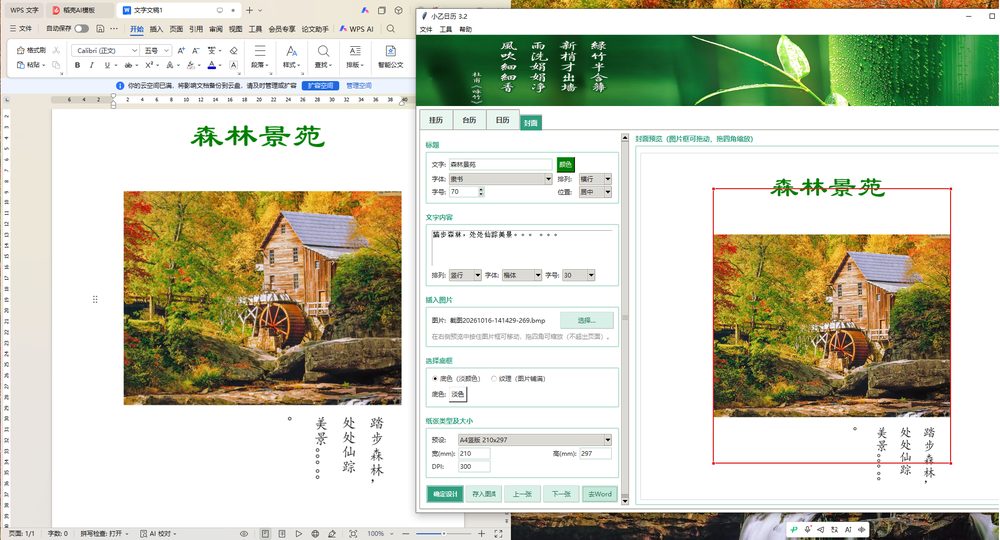Open the Insert tab in WPS
The image size is (1000, 540).
pos(156,29)
